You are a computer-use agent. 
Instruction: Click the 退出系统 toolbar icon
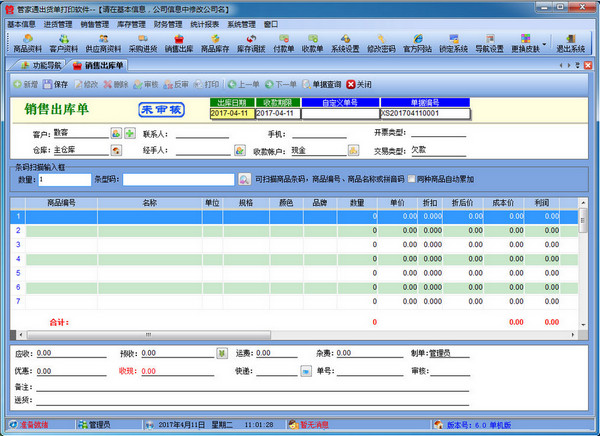[571, 41]
